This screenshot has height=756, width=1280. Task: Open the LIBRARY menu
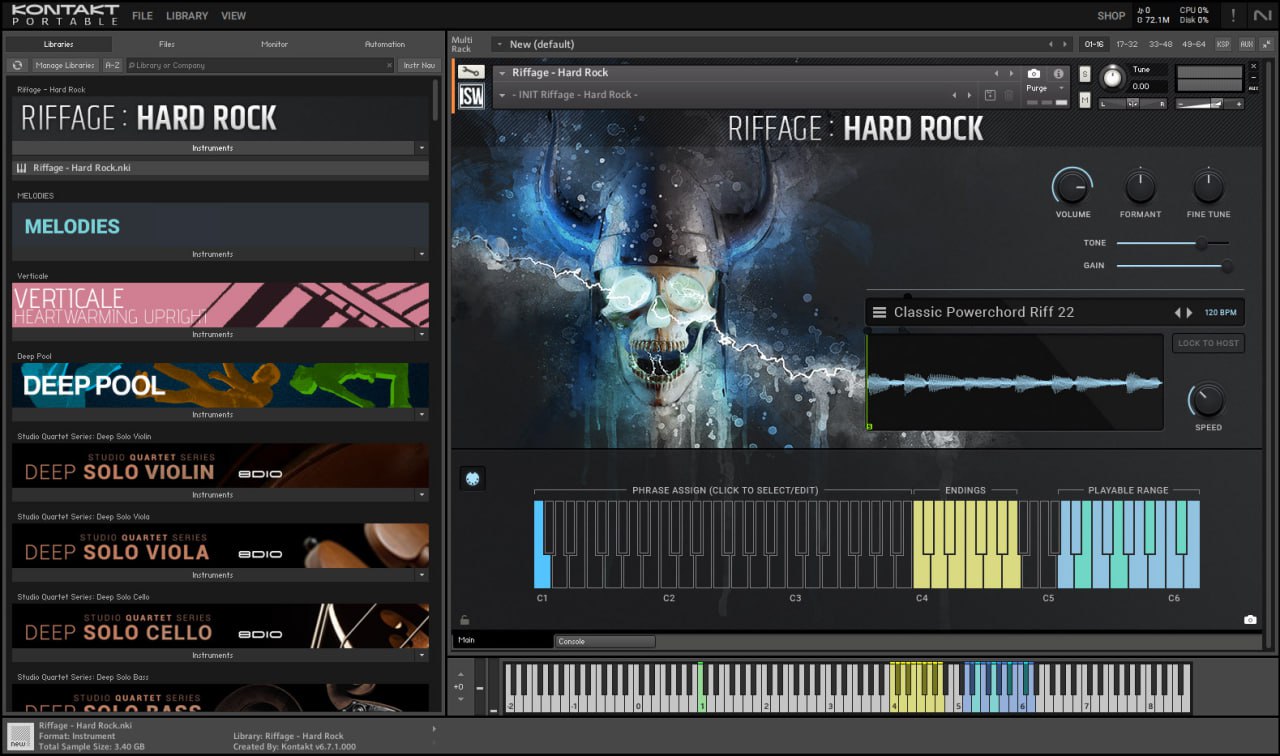pos(187,16)
